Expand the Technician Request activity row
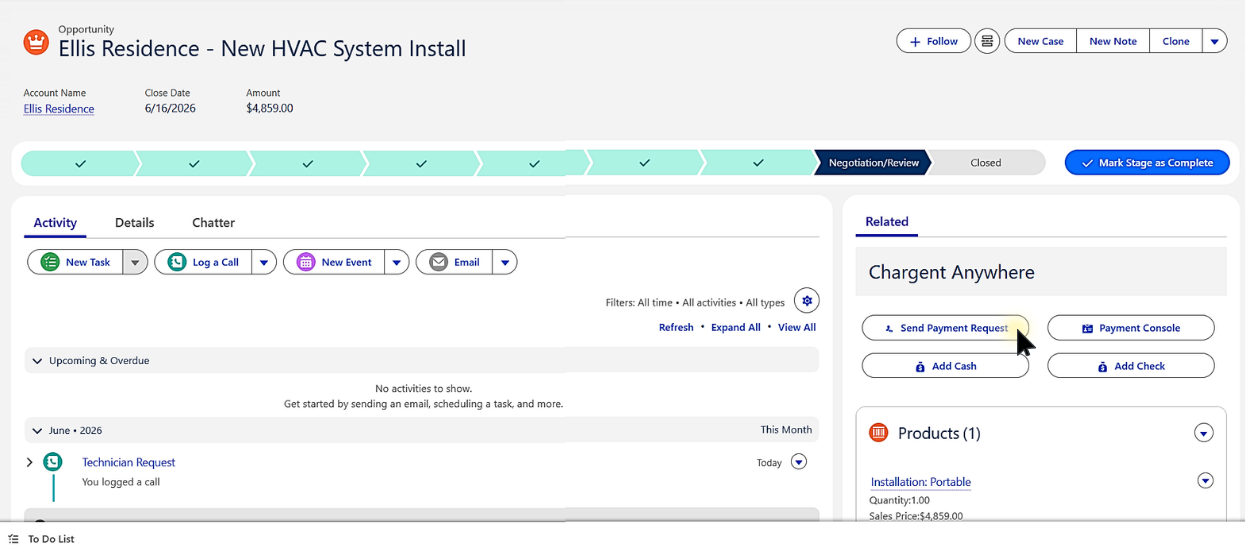 tap(29, 462)
